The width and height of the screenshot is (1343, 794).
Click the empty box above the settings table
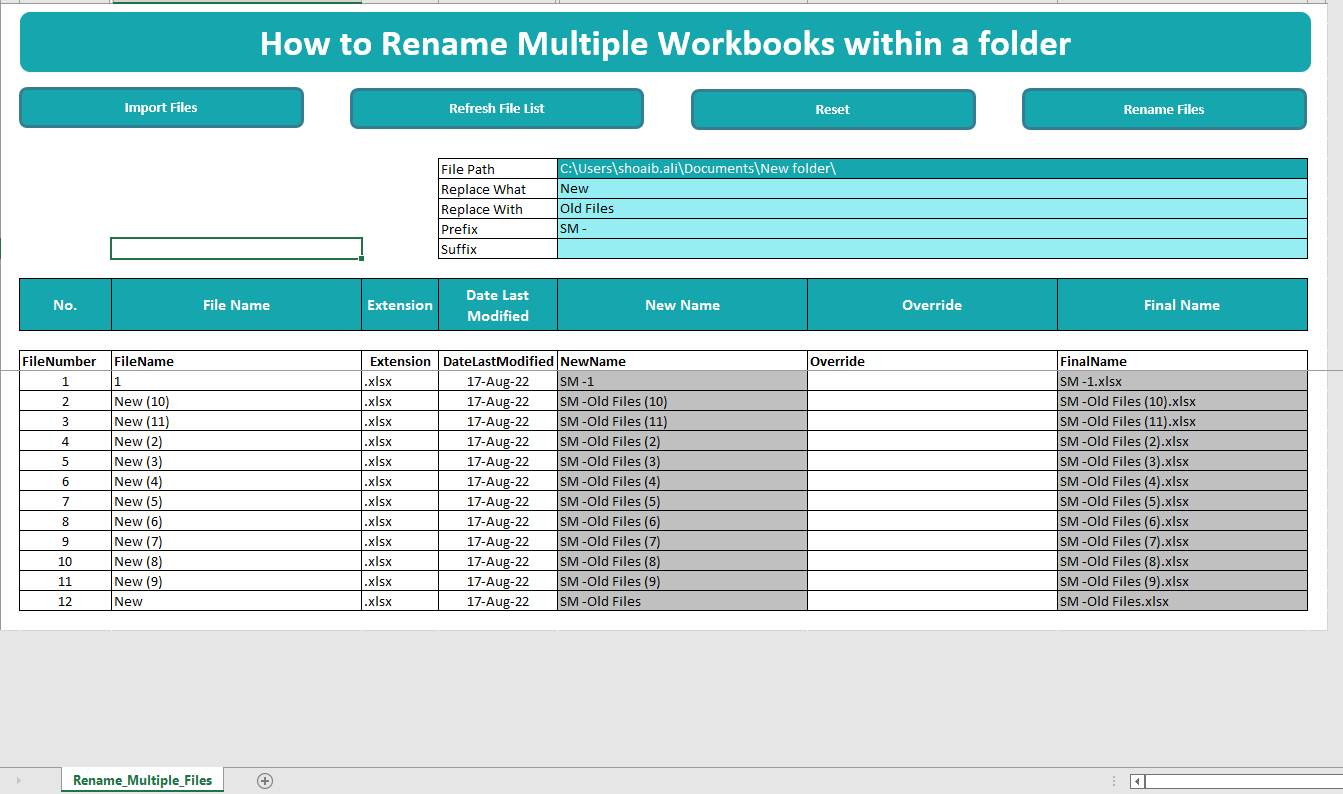pyautogui.click(x=236, y=247)
